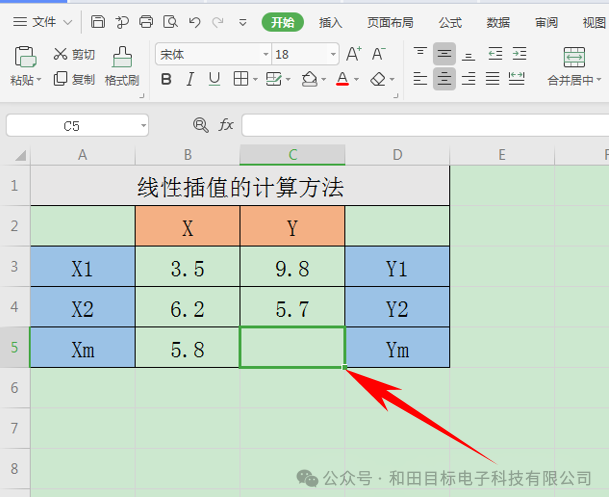Expand font color dropdown arrow
This screenshot has width=611, height=502.
click(357, 80)
